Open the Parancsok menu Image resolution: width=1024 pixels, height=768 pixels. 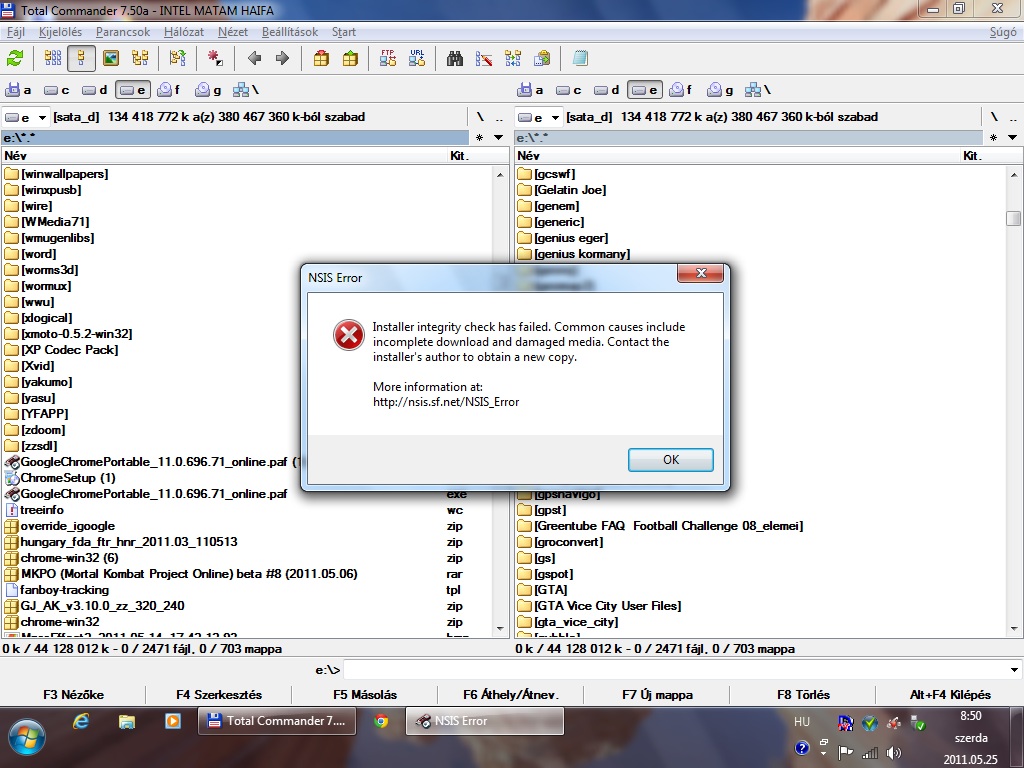(x=123, y=32)
